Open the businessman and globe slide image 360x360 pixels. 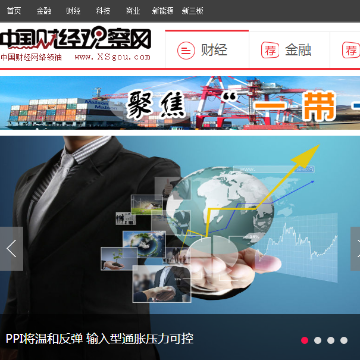pos(180,225)
